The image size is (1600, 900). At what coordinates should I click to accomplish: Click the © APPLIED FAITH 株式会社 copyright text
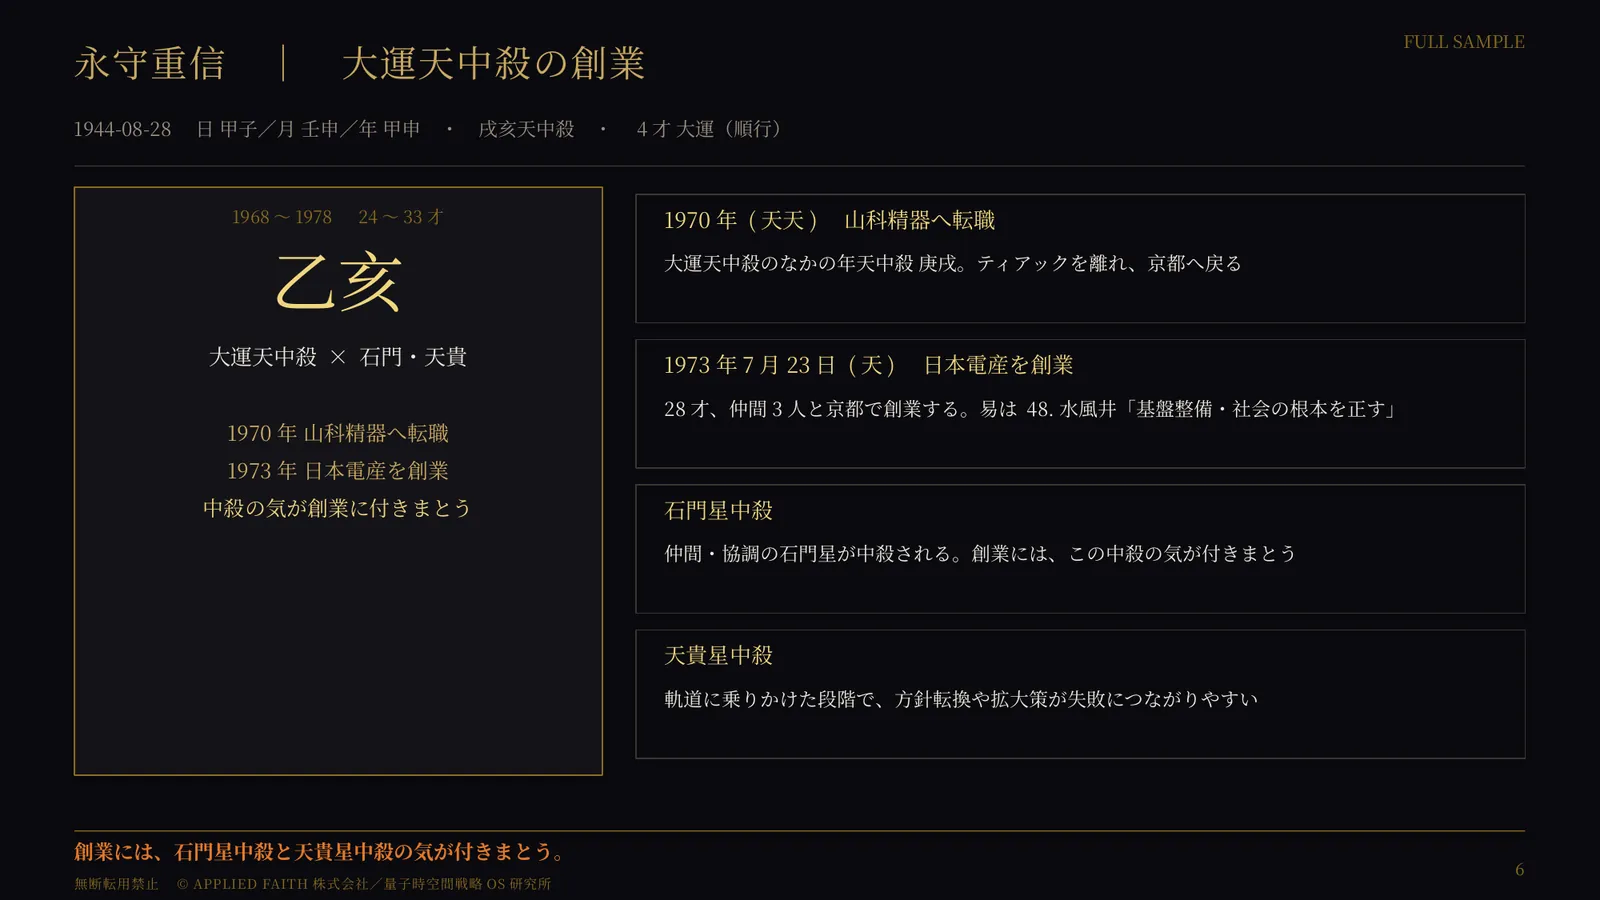pyautogui.click(x=364, y=884)
